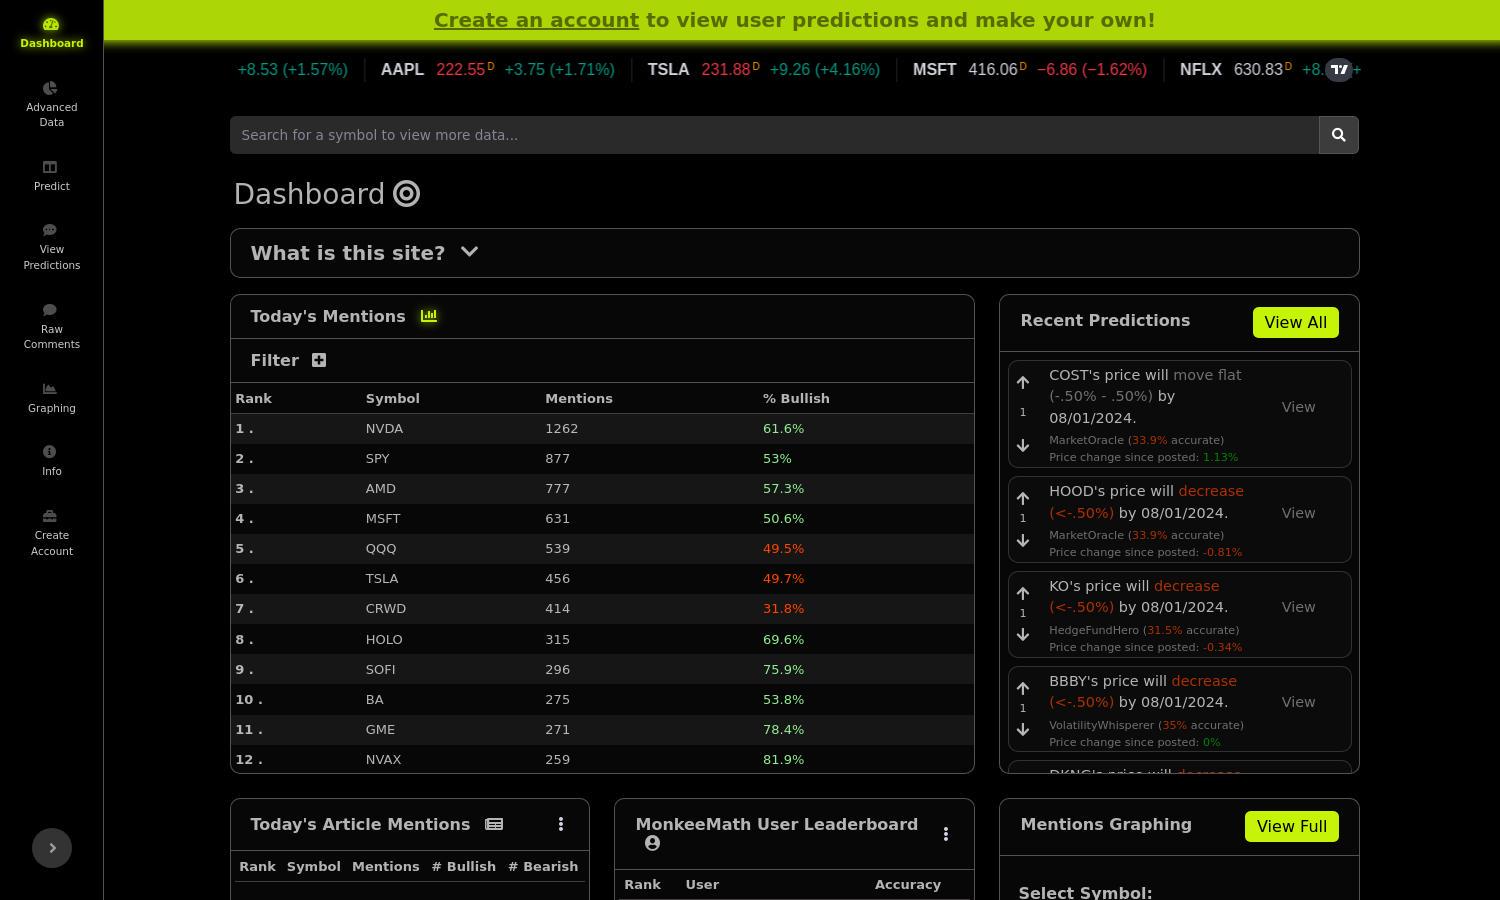The width and height of the screenshot is (1500, 900).
Task: View the HOOD prediction
Action: click(x=1298, y=513)
